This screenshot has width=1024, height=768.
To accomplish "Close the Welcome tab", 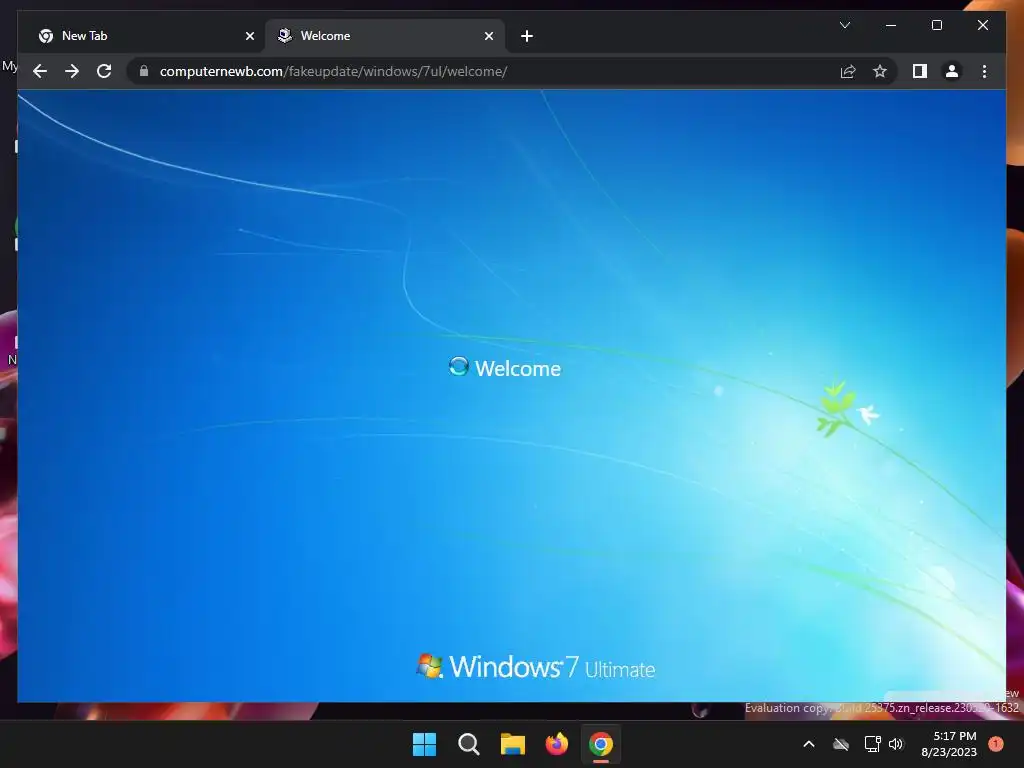I will click(x=488, y=37).
